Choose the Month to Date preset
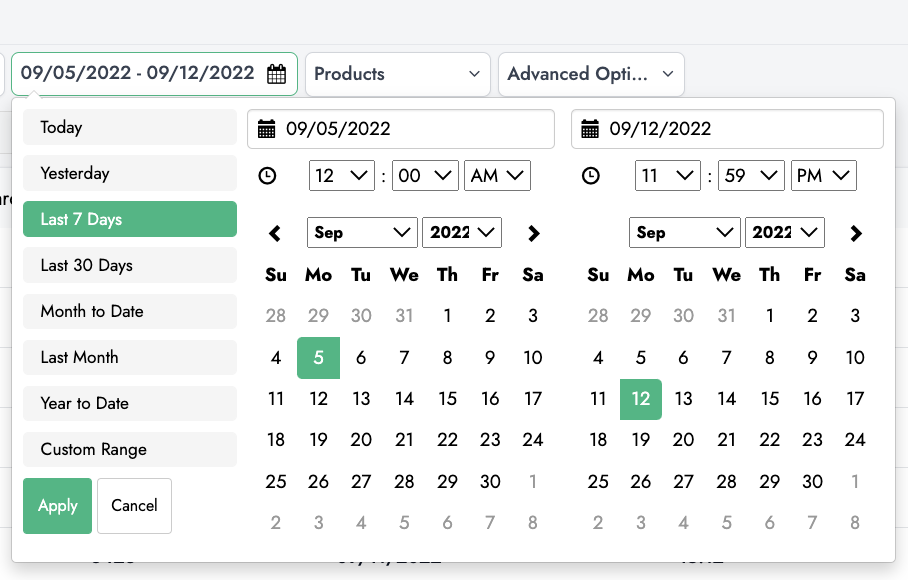The height and width of the screenshot is (580, 908). pos(130,312)
